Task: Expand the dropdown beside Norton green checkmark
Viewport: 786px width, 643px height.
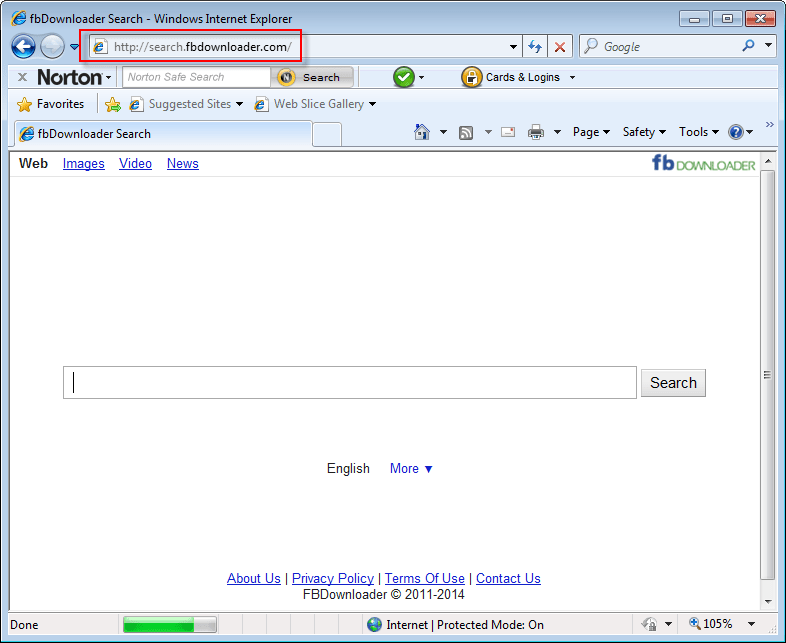Action: (422, 78)
